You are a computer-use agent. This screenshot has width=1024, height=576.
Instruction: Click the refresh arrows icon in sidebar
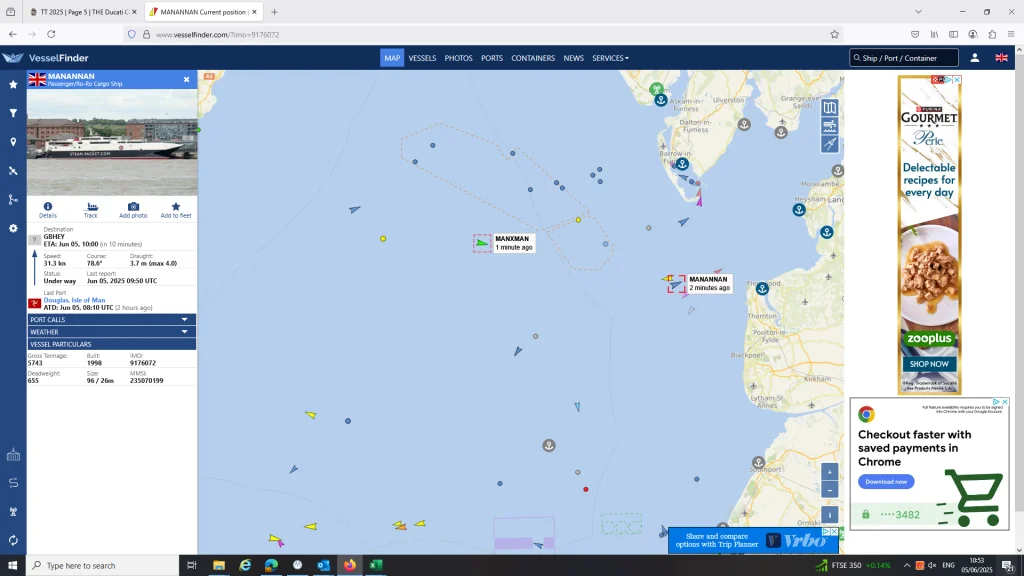coord(13,540)
